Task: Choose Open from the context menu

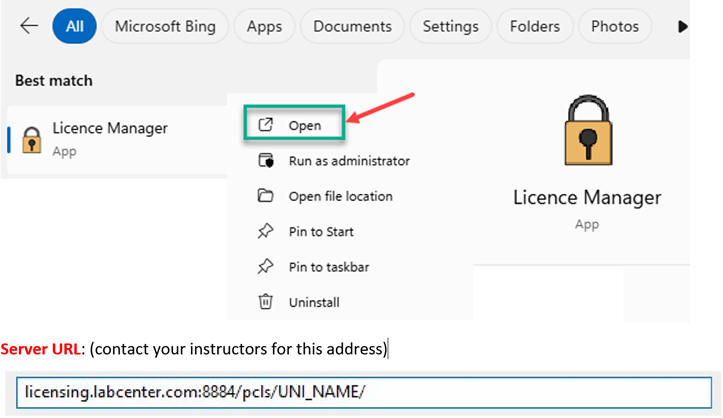Action: [x=294, y=123]
